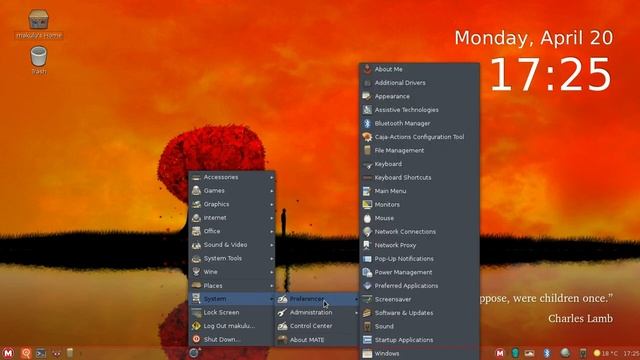Open the weather applet showing 18 °C
640x360 pixels.
(606, 353)
